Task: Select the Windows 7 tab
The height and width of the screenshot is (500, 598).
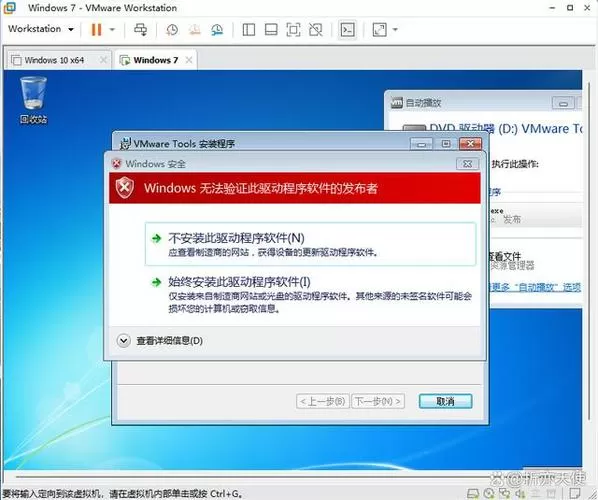Action: (155, 60)
